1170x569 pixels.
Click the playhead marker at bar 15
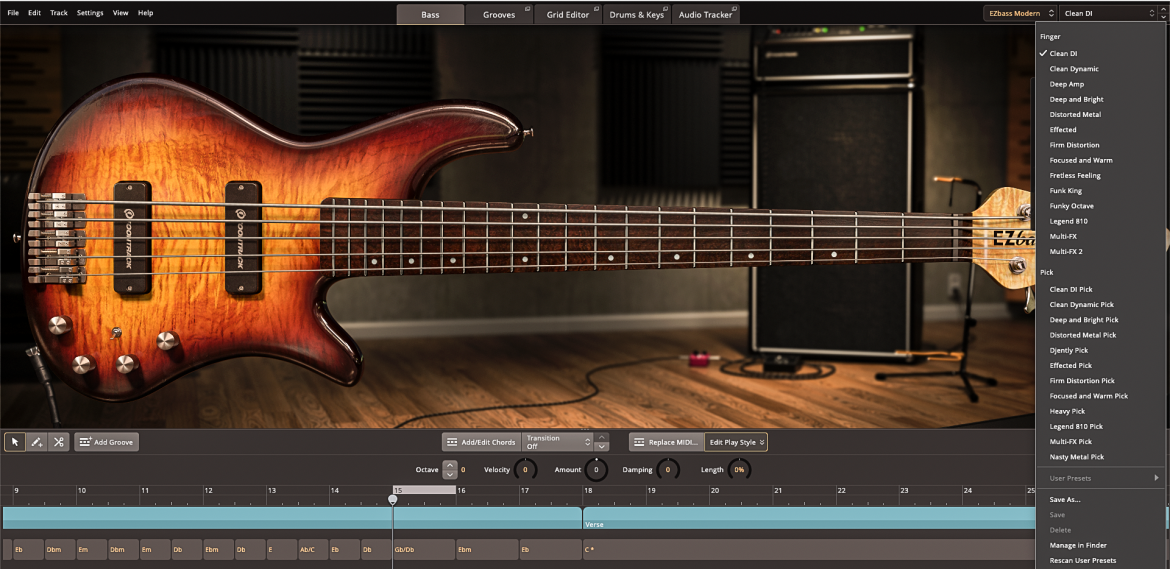[x=393, y=499]
